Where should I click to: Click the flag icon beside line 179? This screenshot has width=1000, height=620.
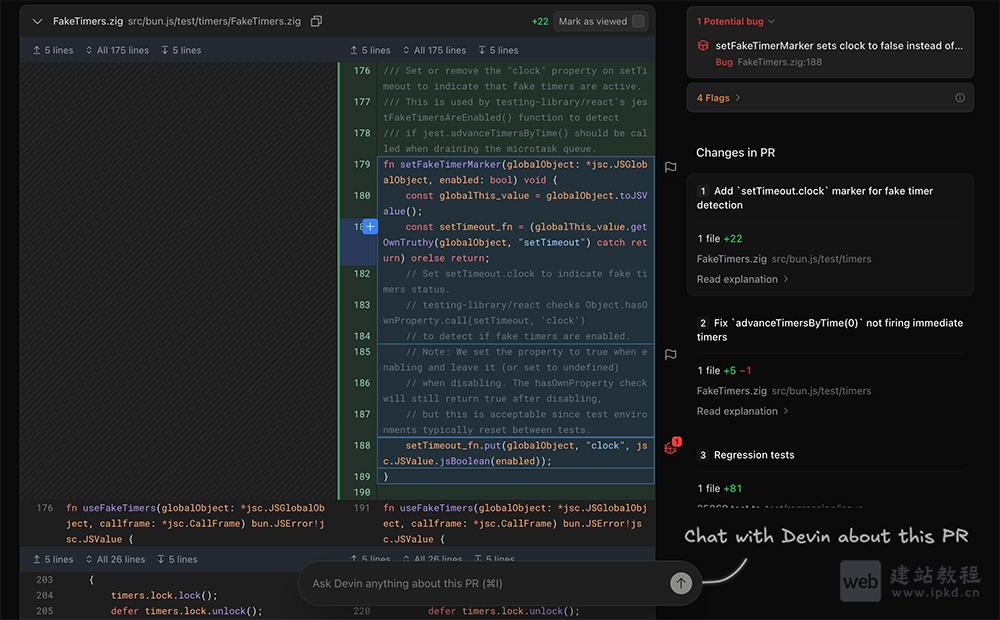(671, 167)
